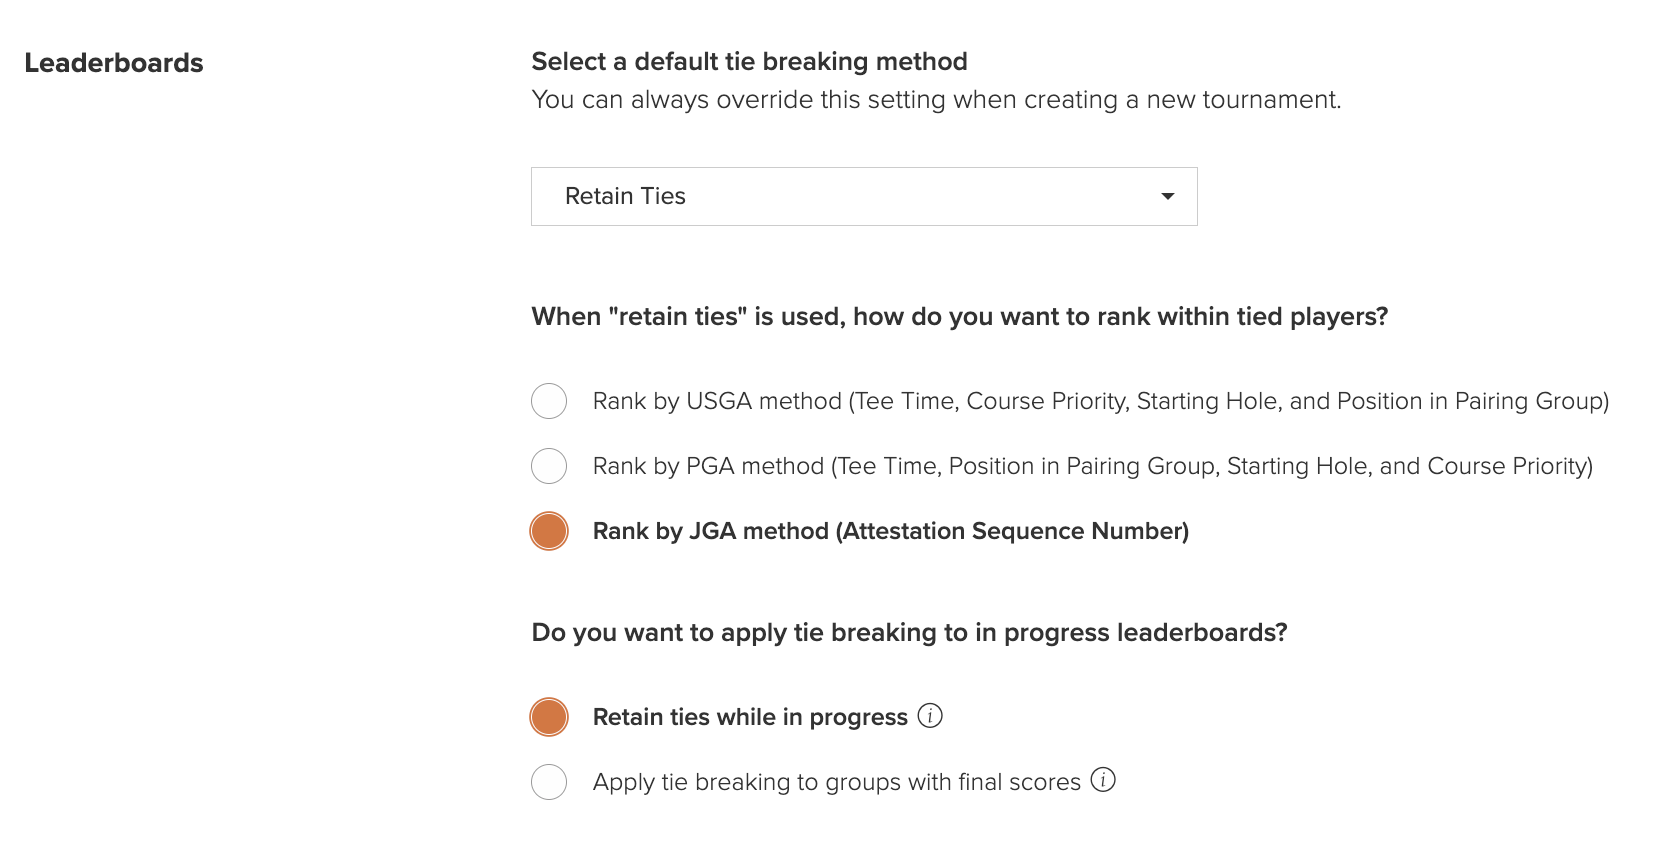1678x854 pixels.
Task: Click the Rank by USGA method label text
Action: coord(1101,401)
